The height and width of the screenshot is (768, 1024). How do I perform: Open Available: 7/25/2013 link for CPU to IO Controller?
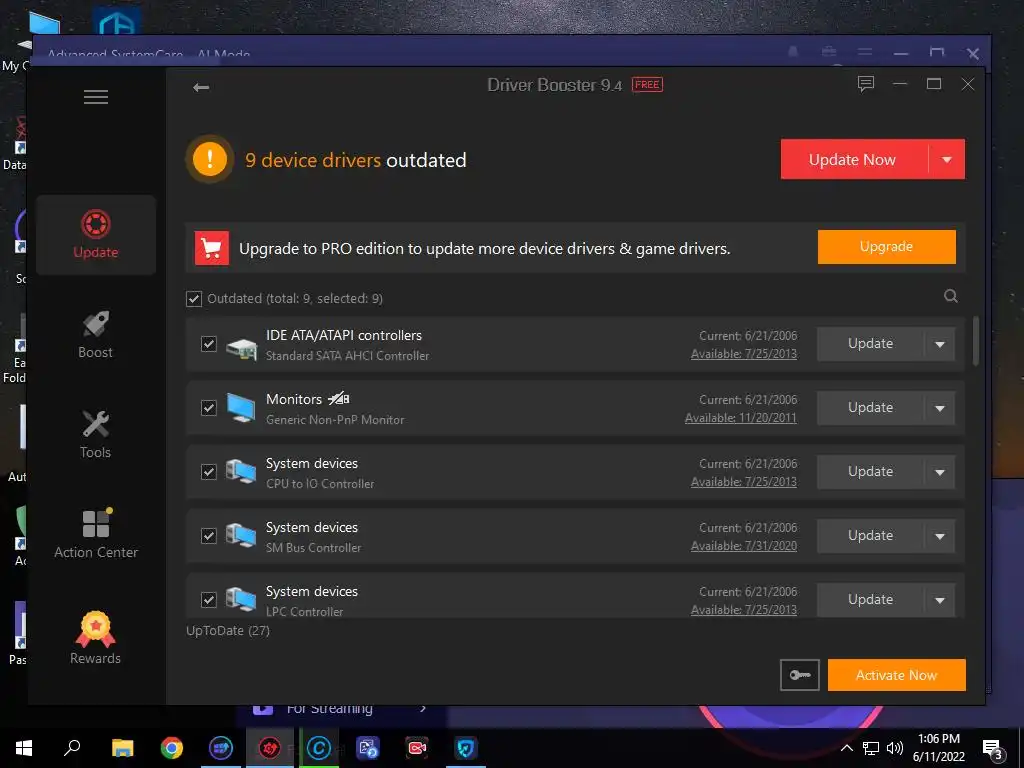tap(744, 482)
